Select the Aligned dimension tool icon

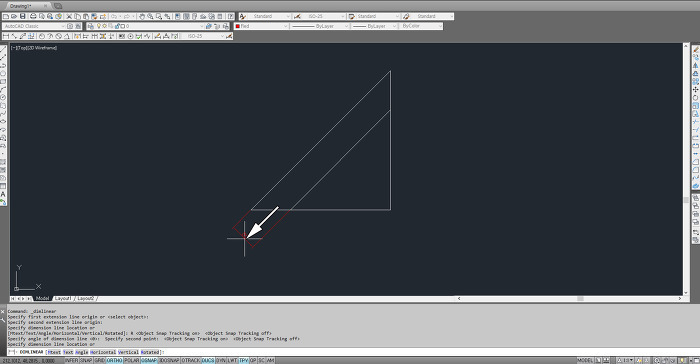14,36
